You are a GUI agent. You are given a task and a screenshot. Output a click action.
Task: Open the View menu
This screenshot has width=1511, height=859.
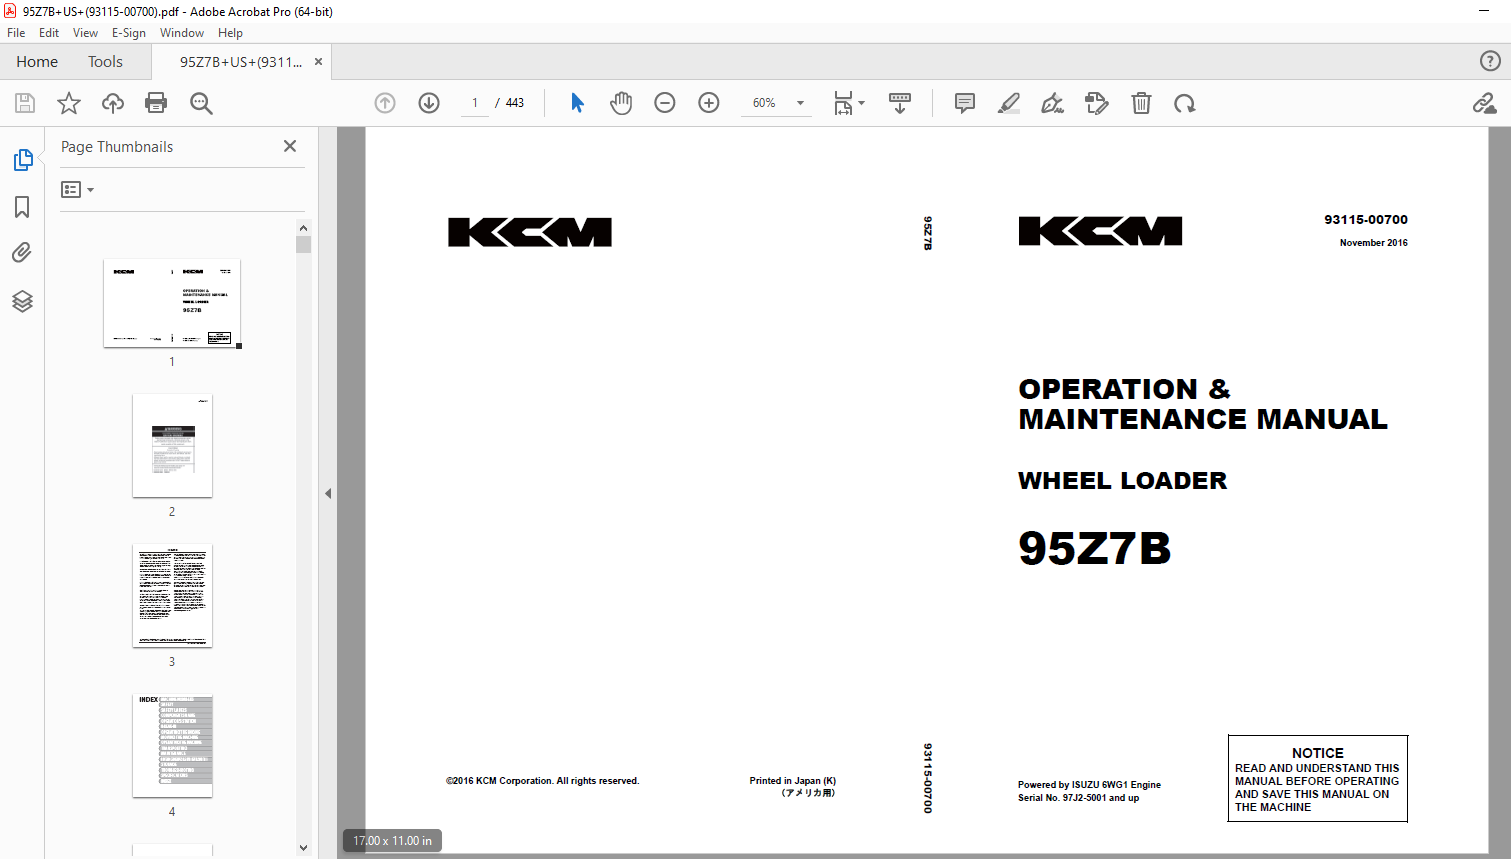click(x=85, y=33)
